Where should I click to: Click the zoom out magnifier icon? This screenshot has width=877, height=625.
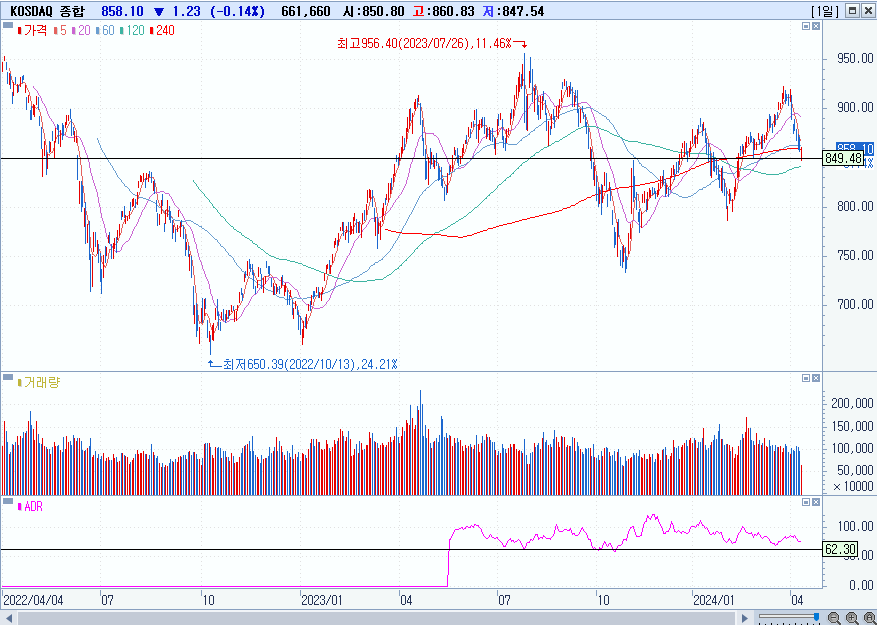(834, 618)
